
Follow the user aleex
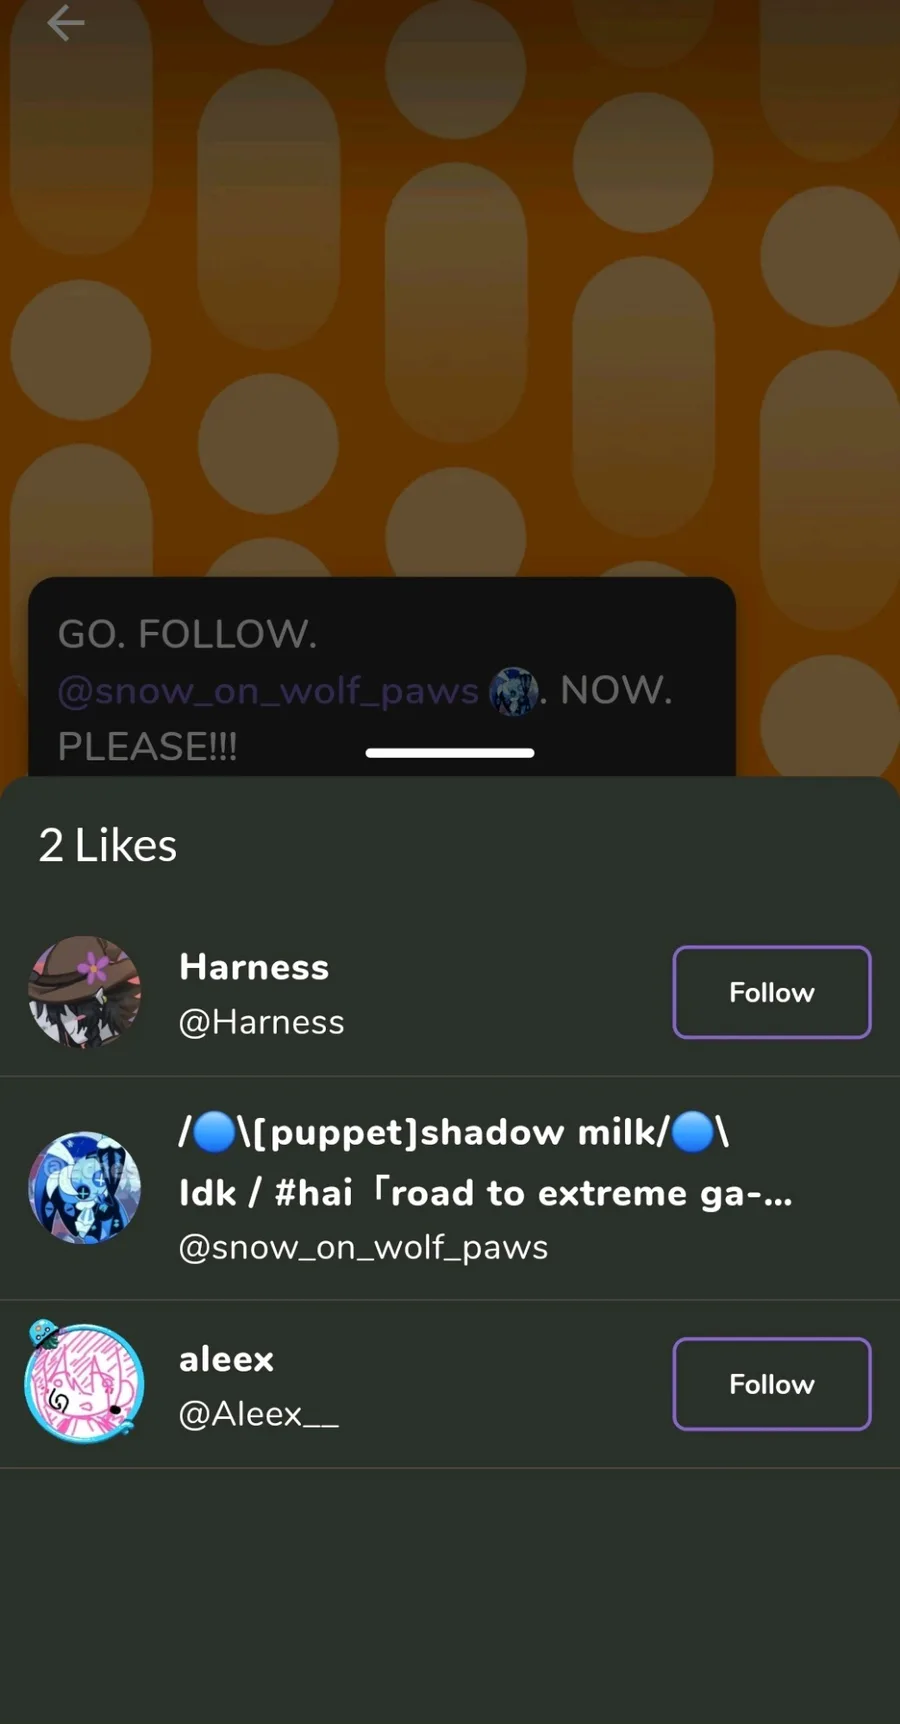coord(772,1384)
